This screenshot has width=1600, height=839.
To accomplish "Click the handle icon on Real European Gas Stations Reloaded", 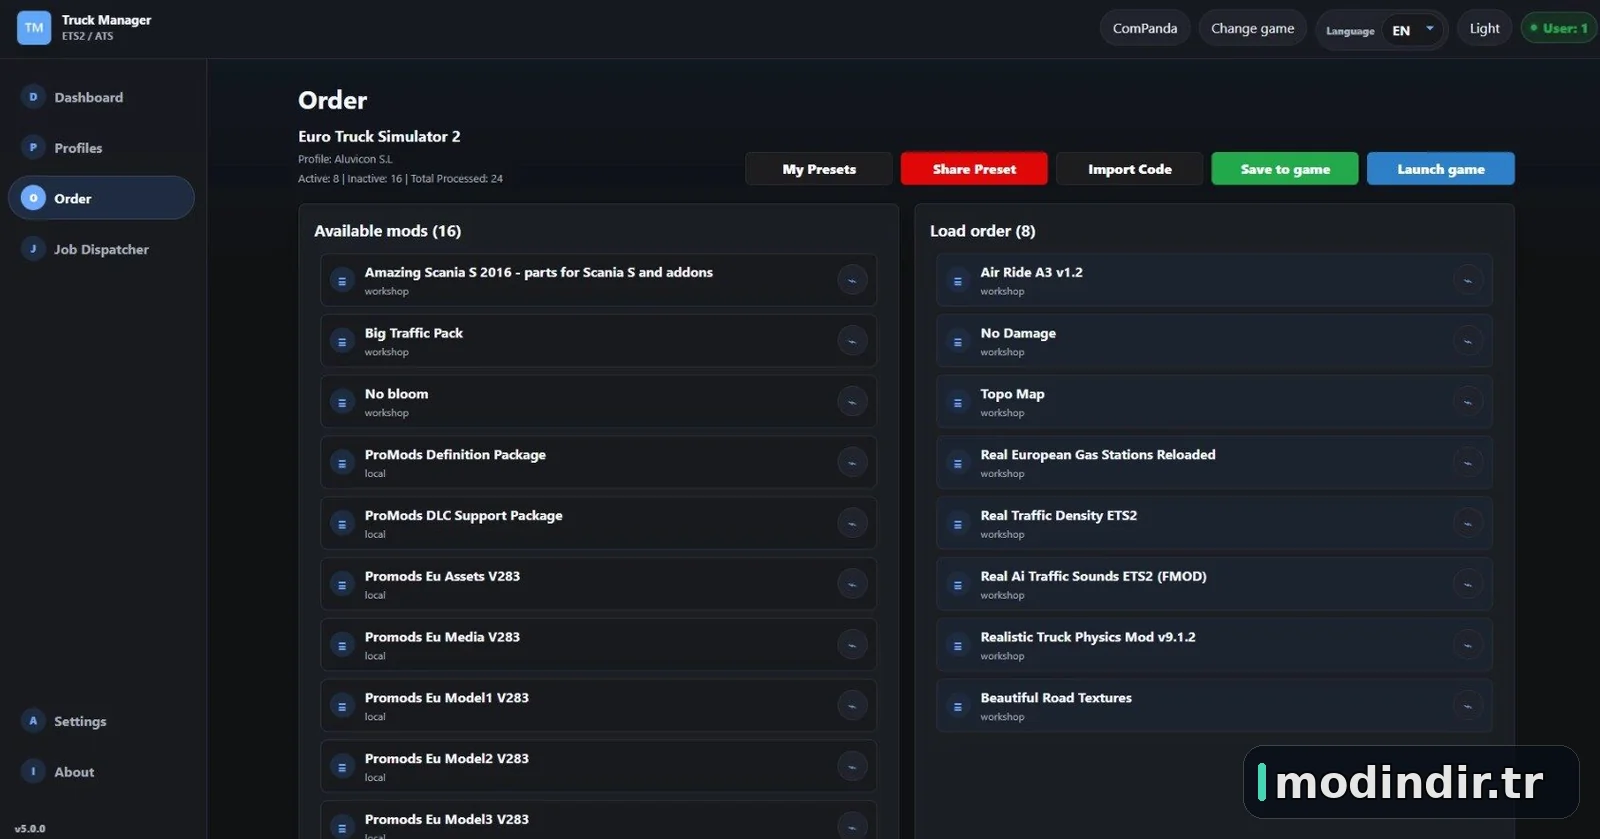I will 958,464.
